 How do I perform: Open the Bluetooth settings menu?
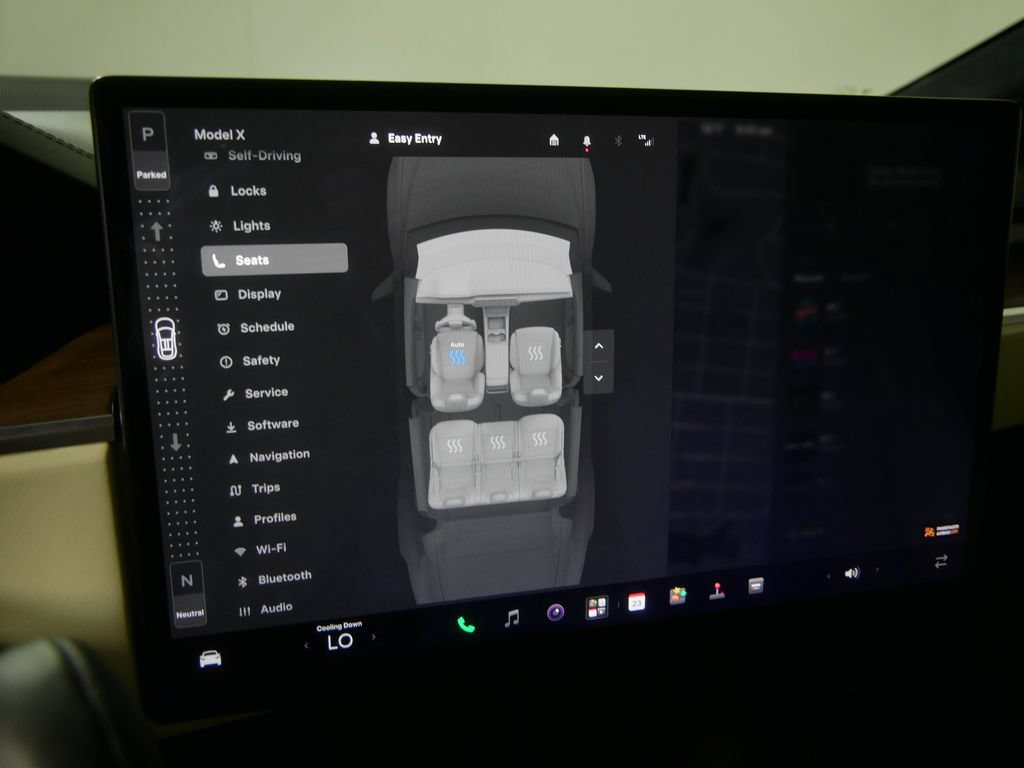point(274,579)
